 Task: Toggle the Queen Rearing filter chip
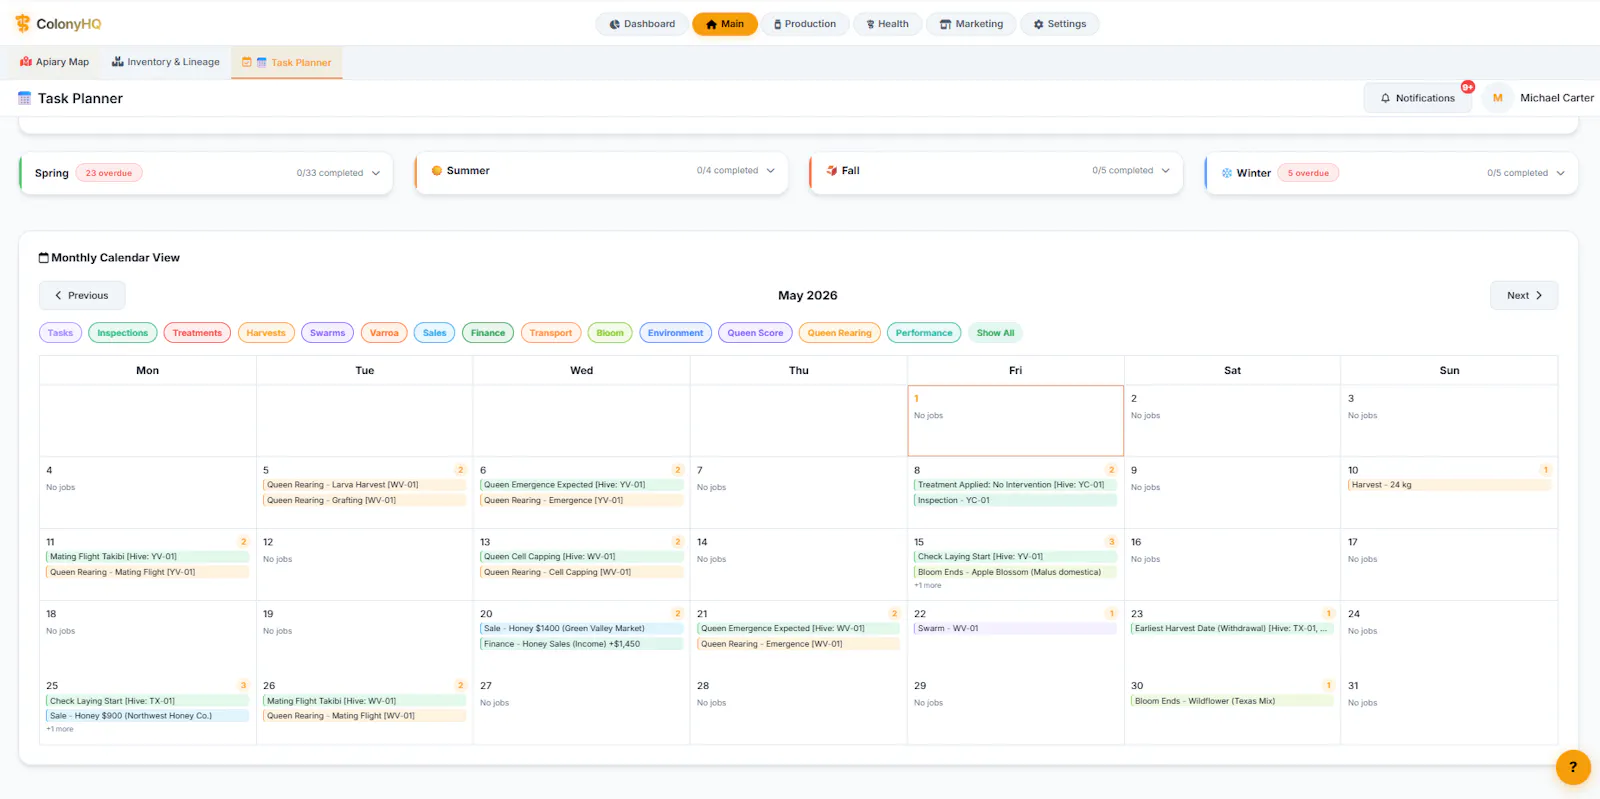click(840, 333)
